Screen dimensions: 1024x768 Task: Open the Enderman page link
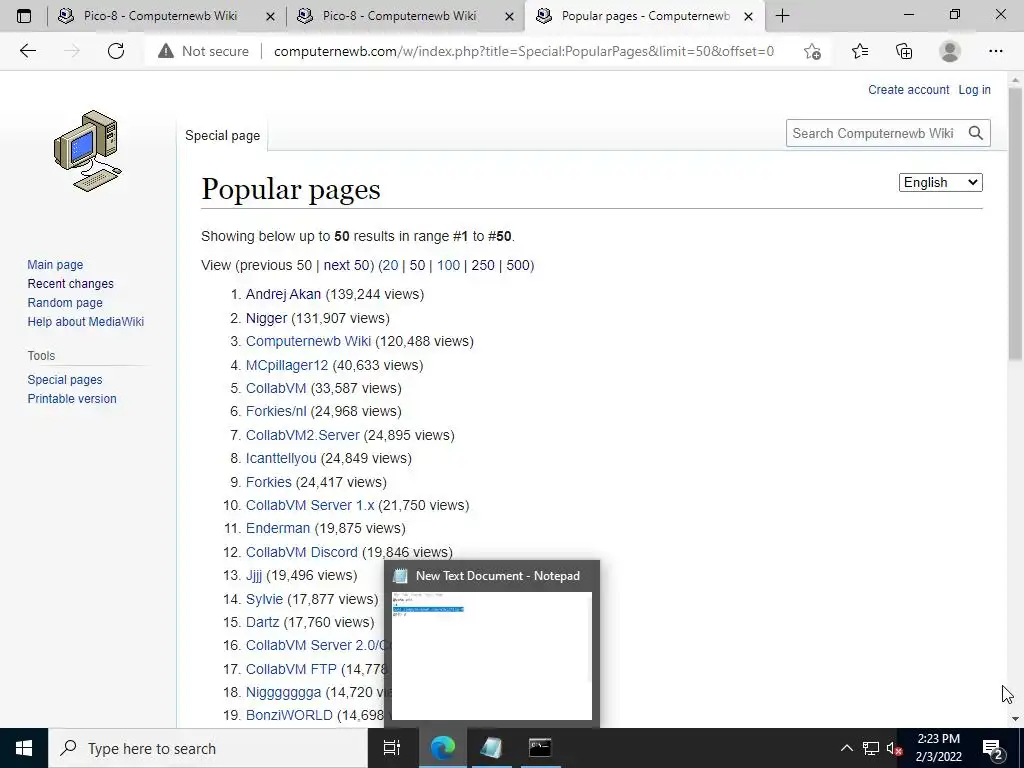[x=278, y=528]
